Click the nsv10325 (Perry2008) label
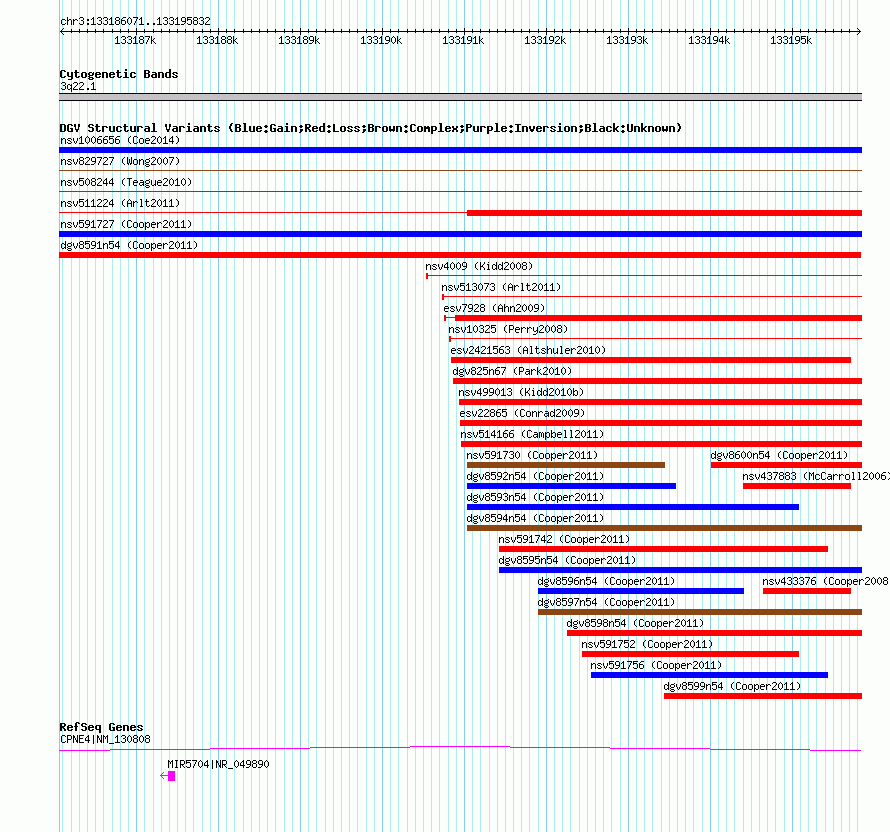This screenshot has height=832, width=890. point(508,329)
